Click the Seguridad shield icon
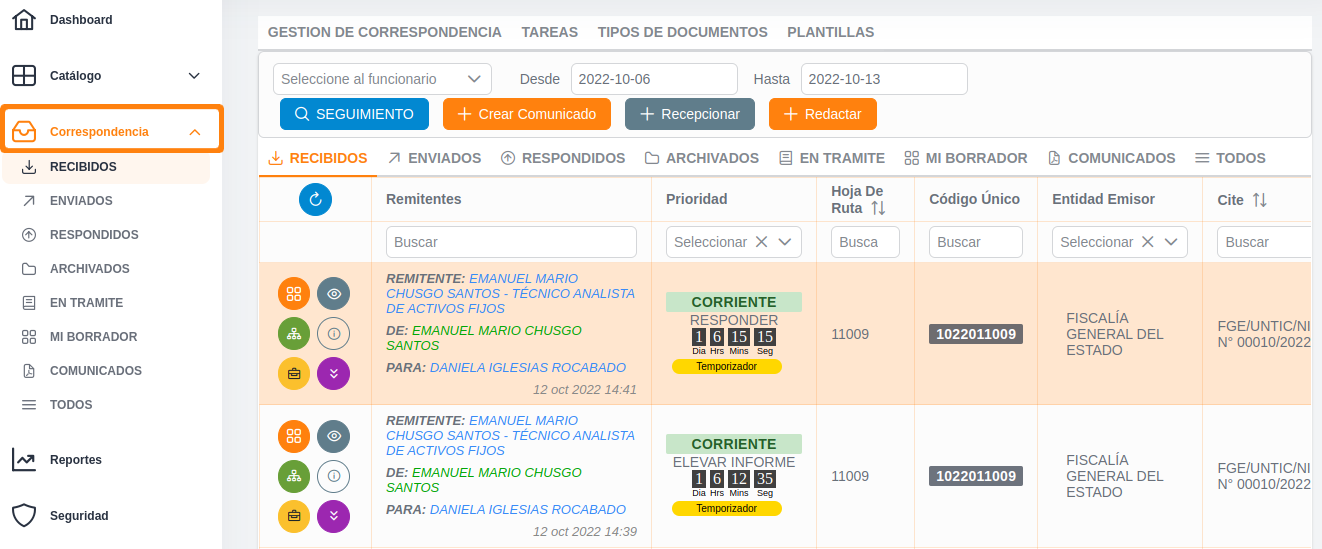 pos(24,516)
